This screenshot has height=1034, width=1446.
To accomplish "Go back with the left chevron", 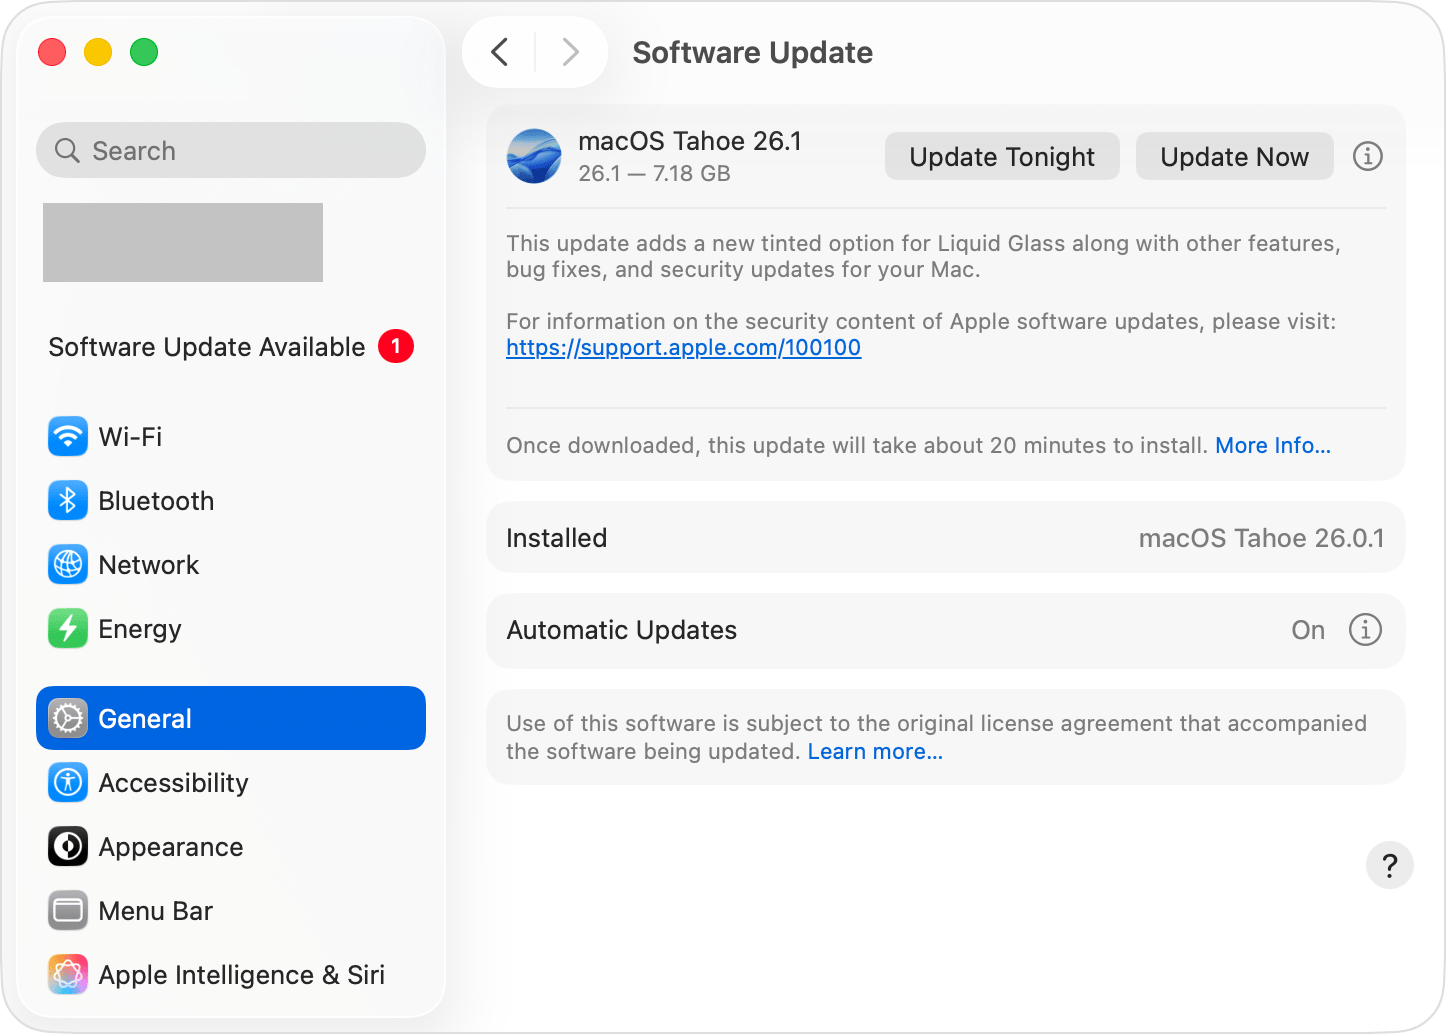I will [500, 52].
